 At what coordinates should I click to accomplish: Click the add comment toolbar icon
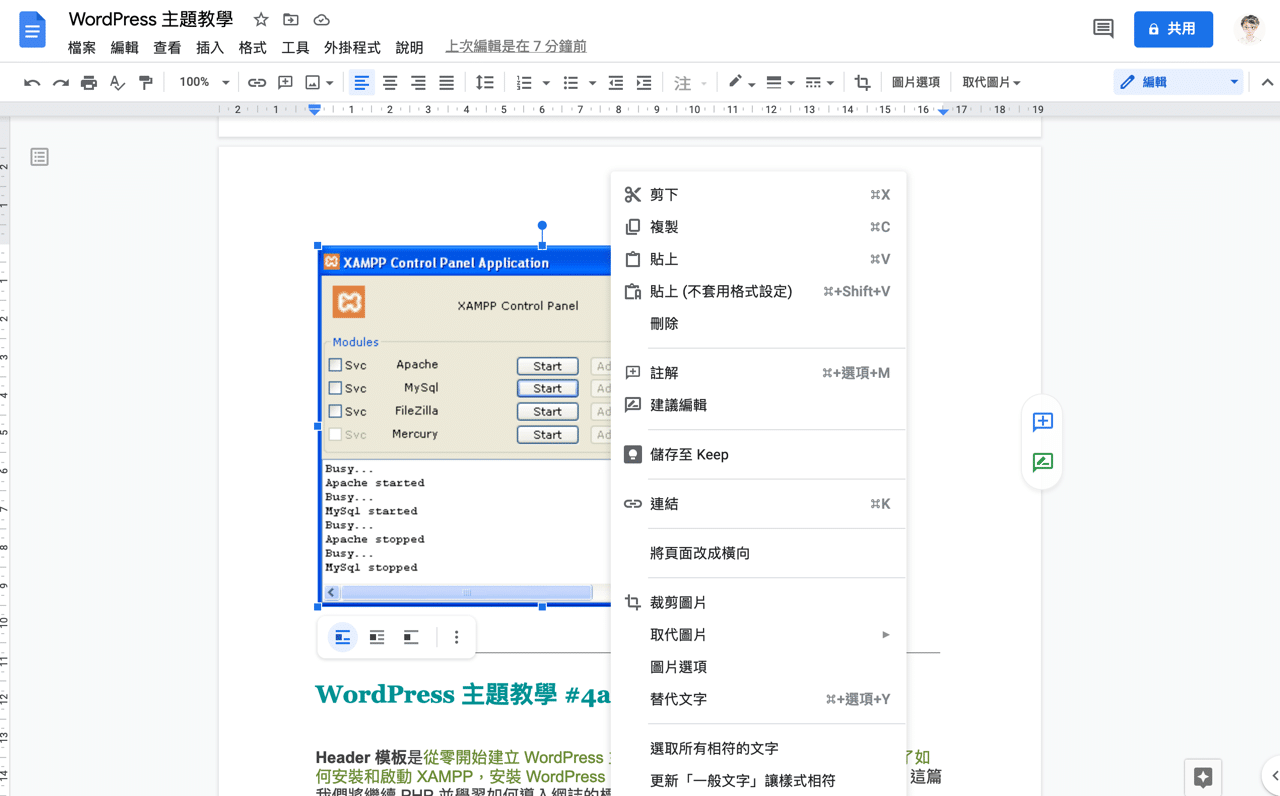[286, 83]
